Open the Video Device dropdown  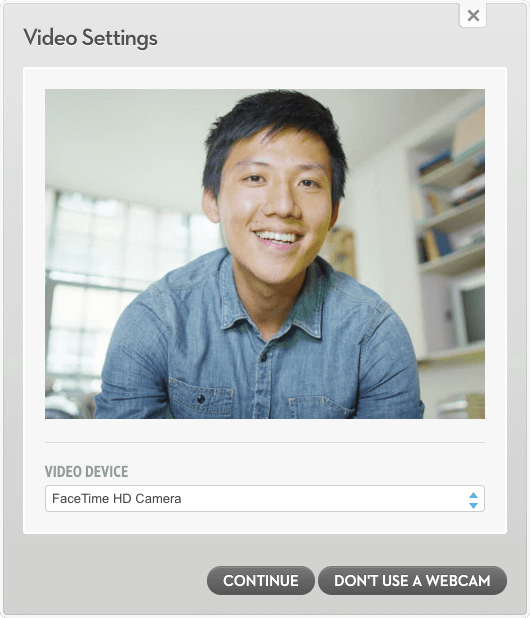265,499
